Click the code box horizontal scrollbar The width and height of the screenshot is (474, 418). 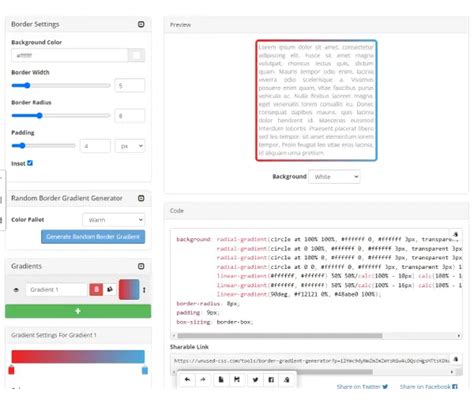280,336
